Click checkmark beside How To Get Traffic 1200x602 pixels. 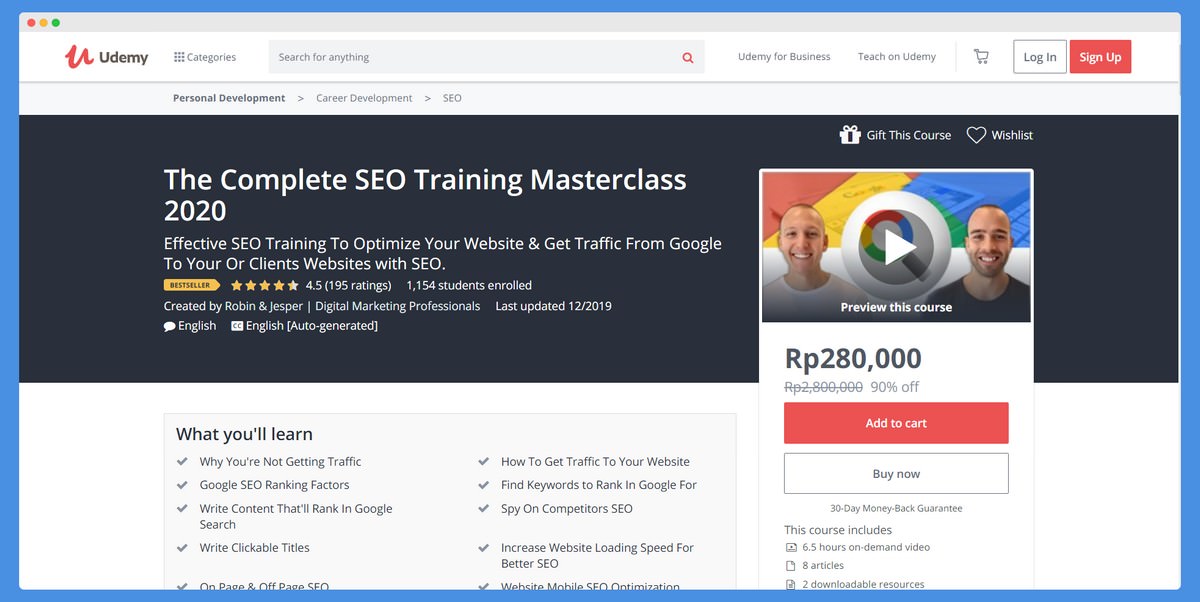pos(483,461)
